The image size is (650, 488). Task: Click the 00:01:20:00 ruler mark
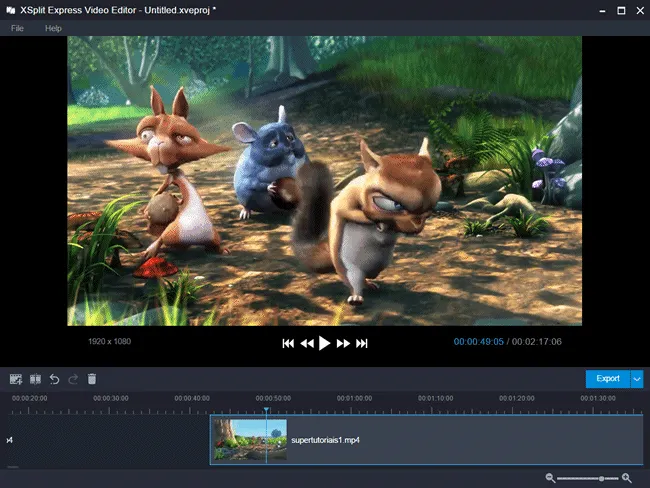coord(517,398)
